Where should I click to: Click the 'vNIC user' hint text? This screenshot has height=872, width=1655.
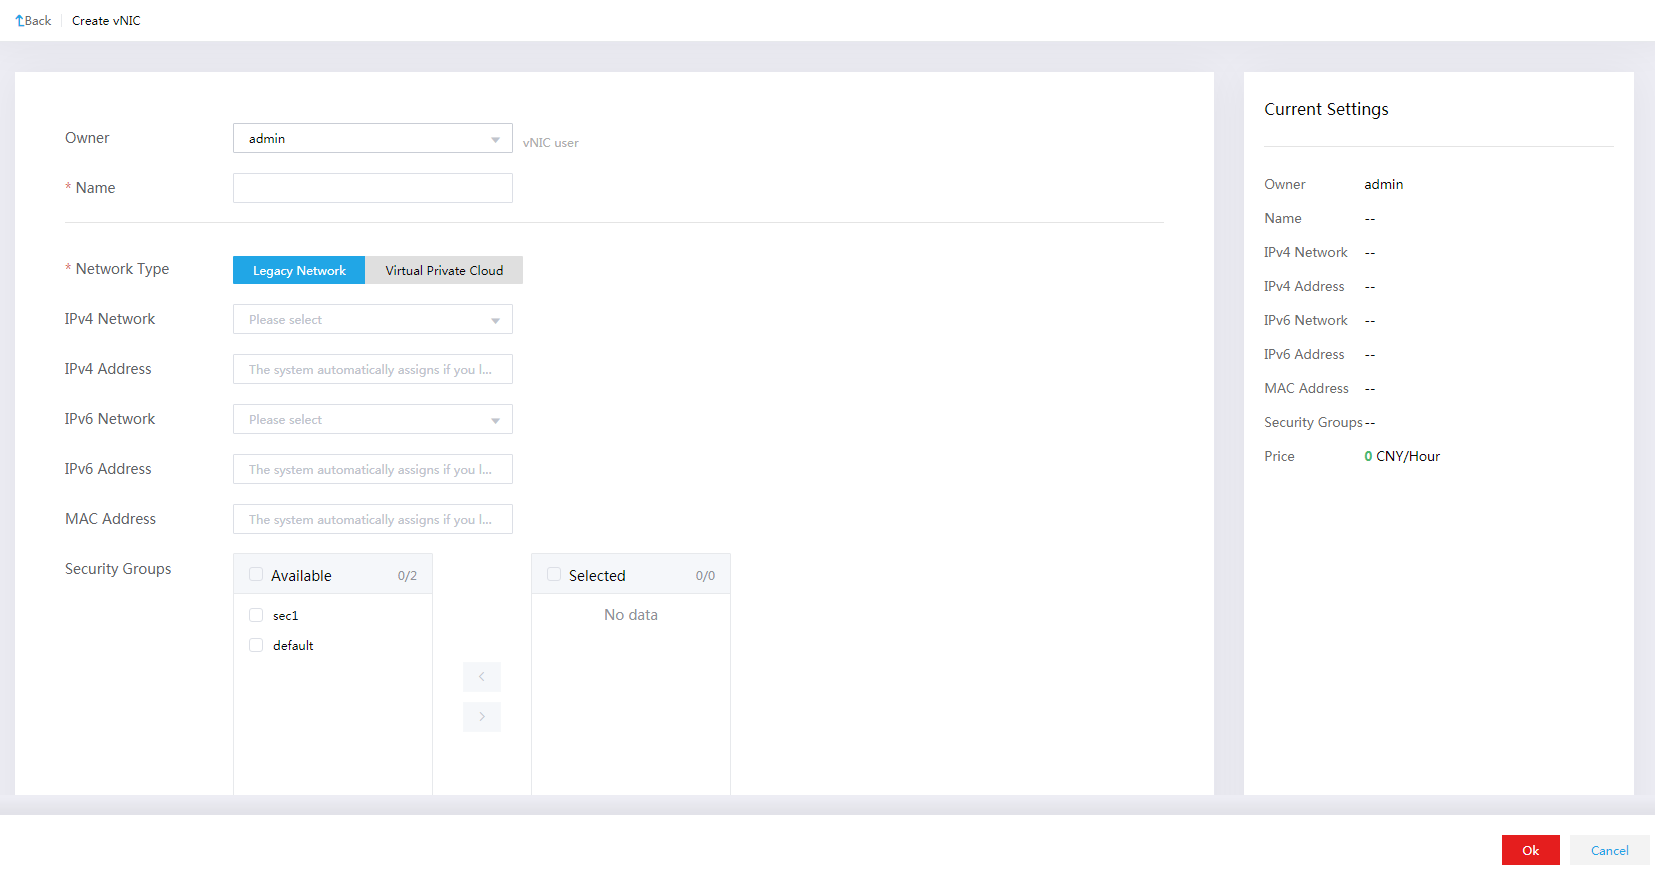click(551, 143)
